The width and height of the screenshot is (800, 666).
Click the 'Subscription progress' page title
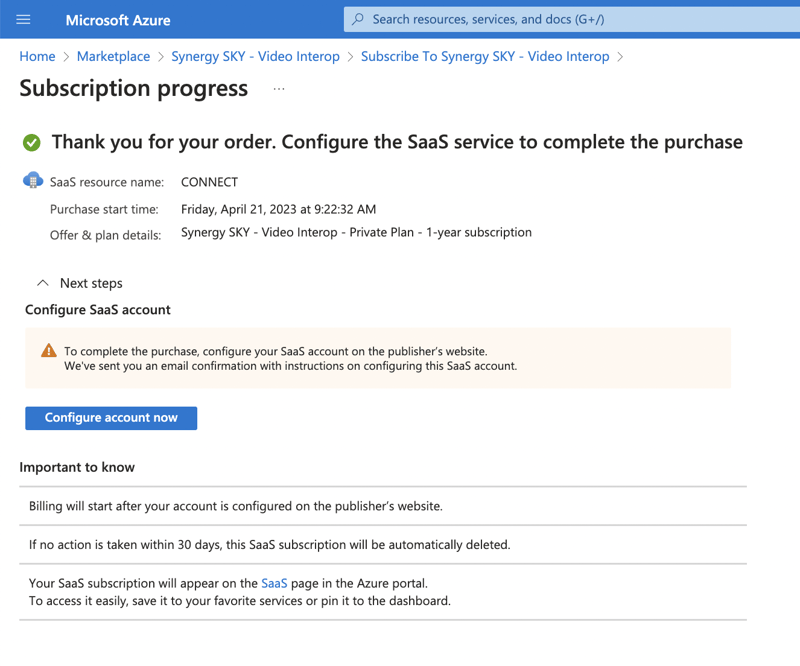pos(134,88)
